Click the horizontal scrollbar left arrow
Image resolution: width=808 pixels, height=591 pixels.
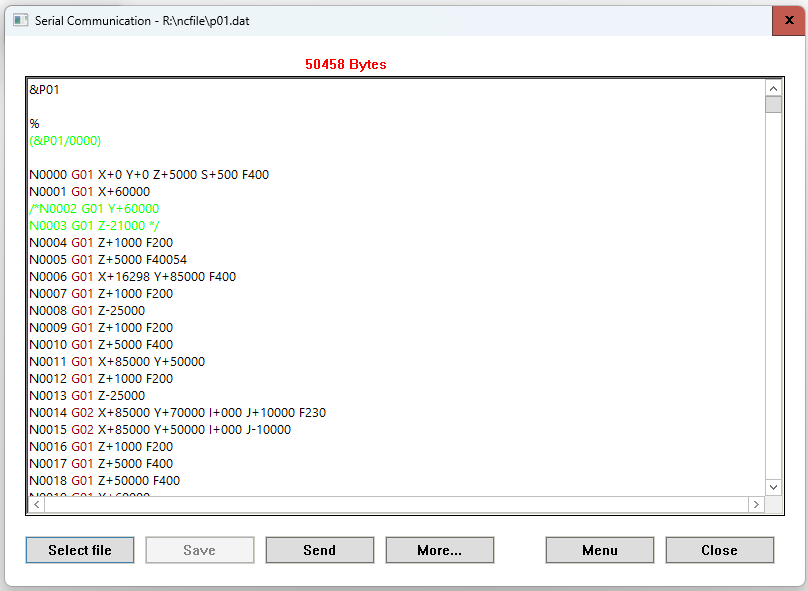(37, 505)
